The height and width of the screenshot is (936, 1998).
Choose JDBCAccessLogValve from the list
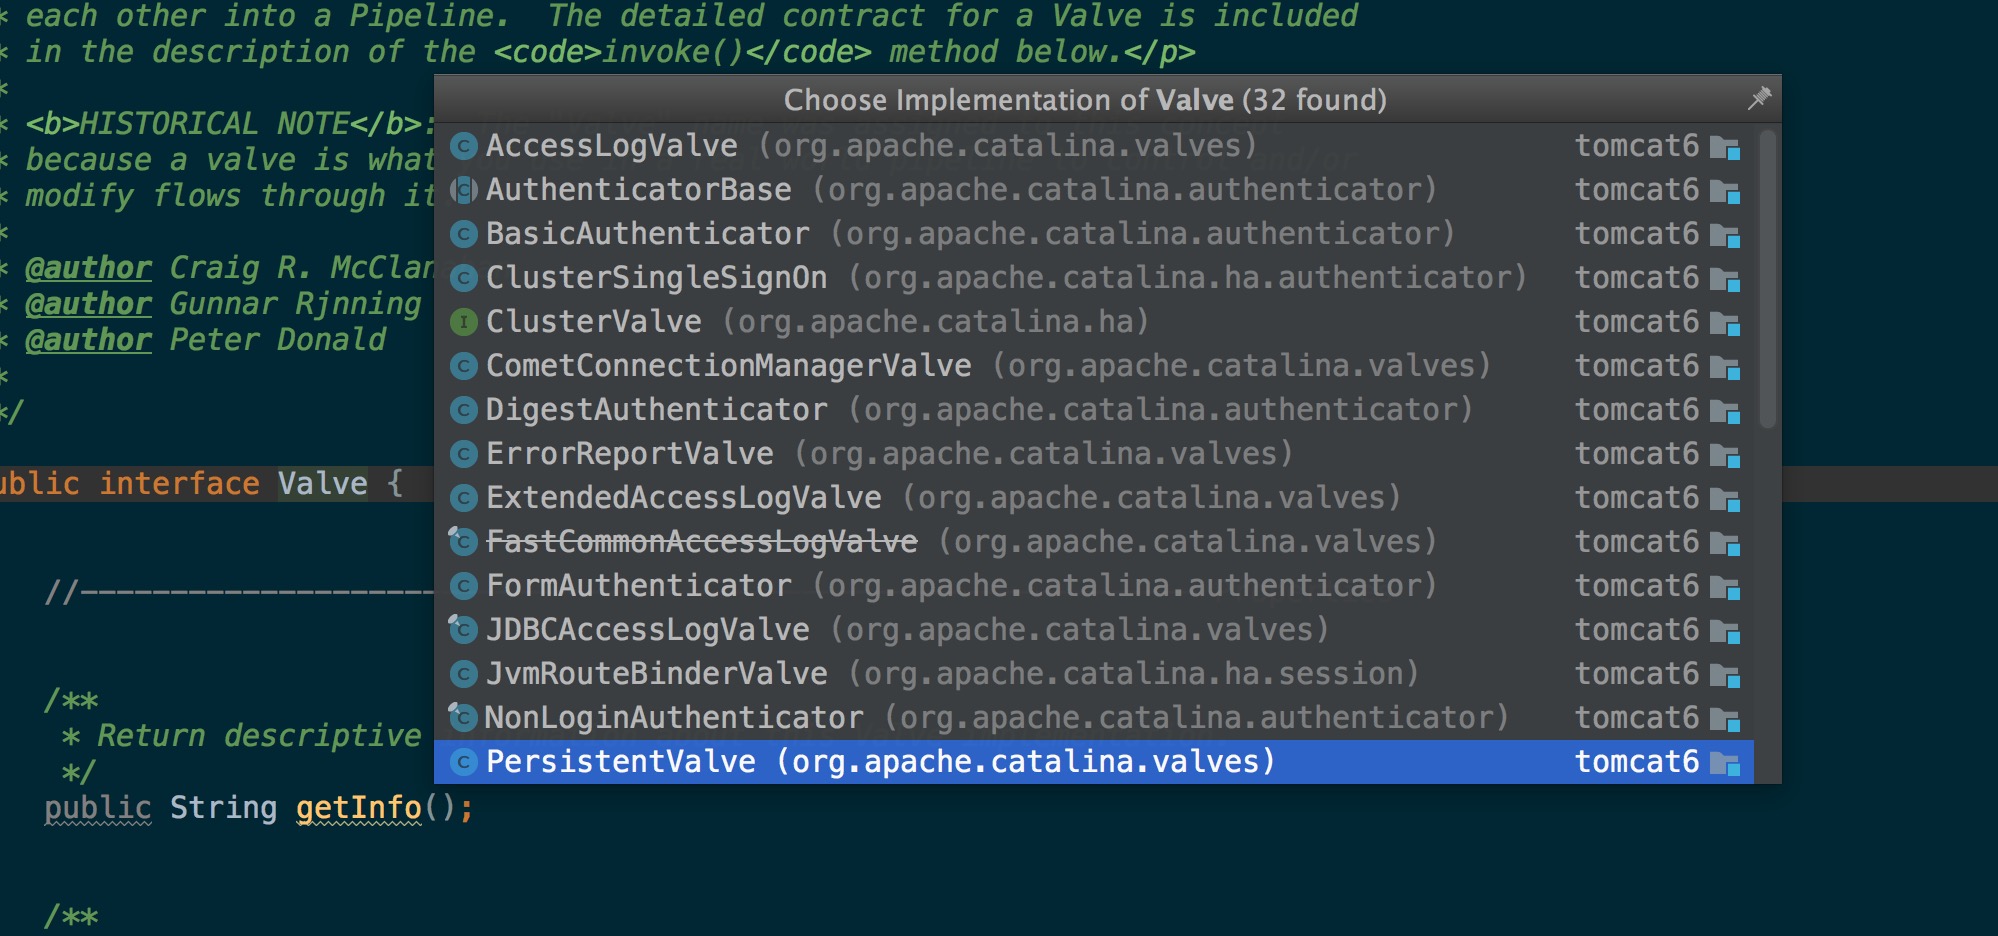tap(1094, 630)
